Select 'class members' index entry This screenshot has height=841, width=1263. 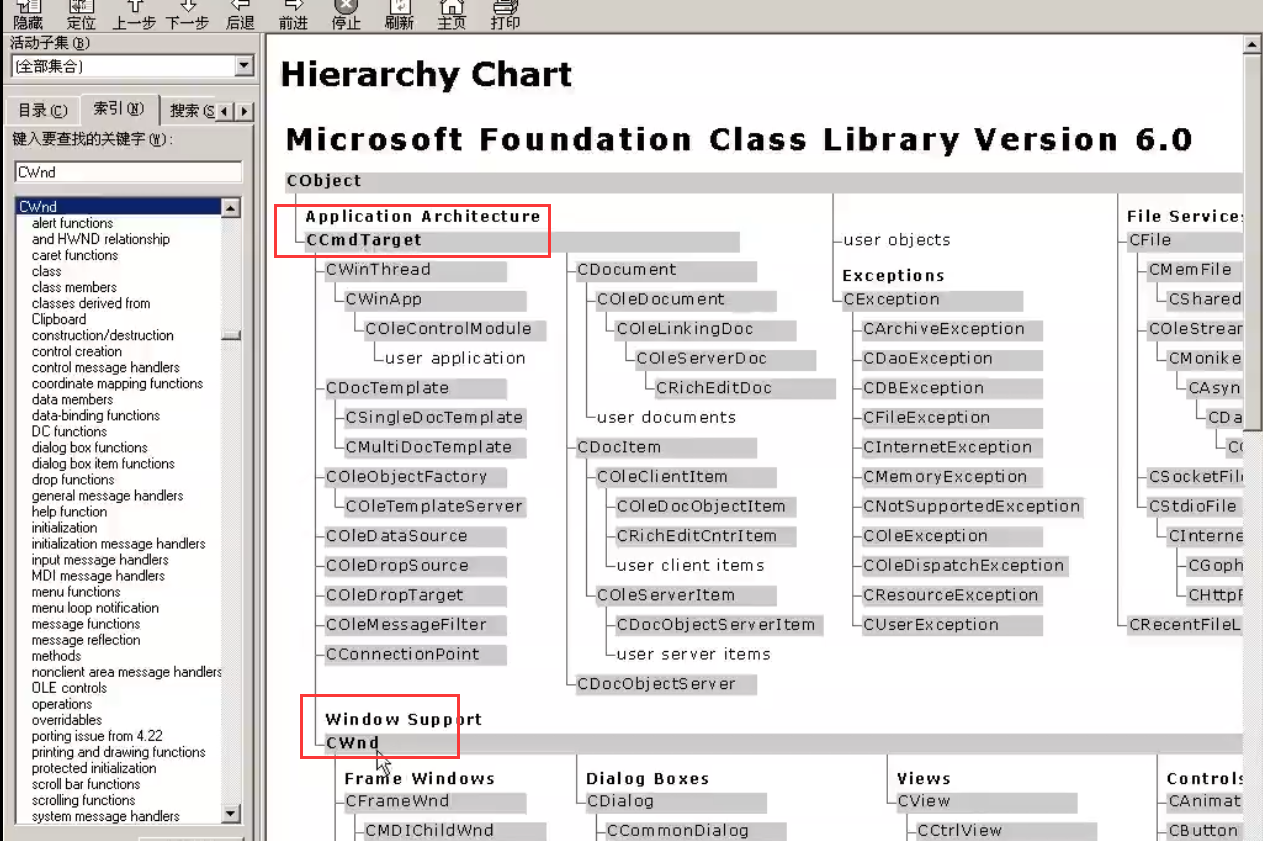coord(74,287)
